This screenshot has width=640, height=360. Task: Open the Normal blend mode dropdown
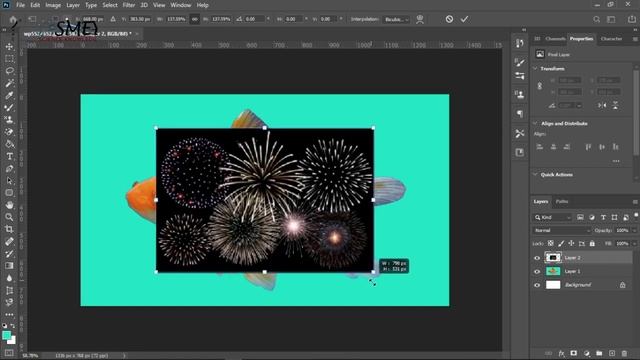[x=562, y=231]
